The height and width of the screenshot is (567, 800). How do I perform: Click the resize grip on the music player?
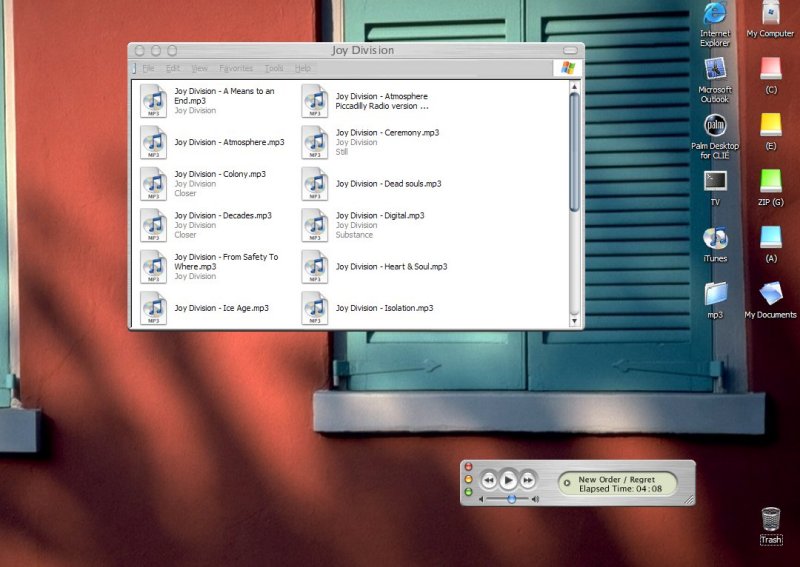tap(689, 500)
